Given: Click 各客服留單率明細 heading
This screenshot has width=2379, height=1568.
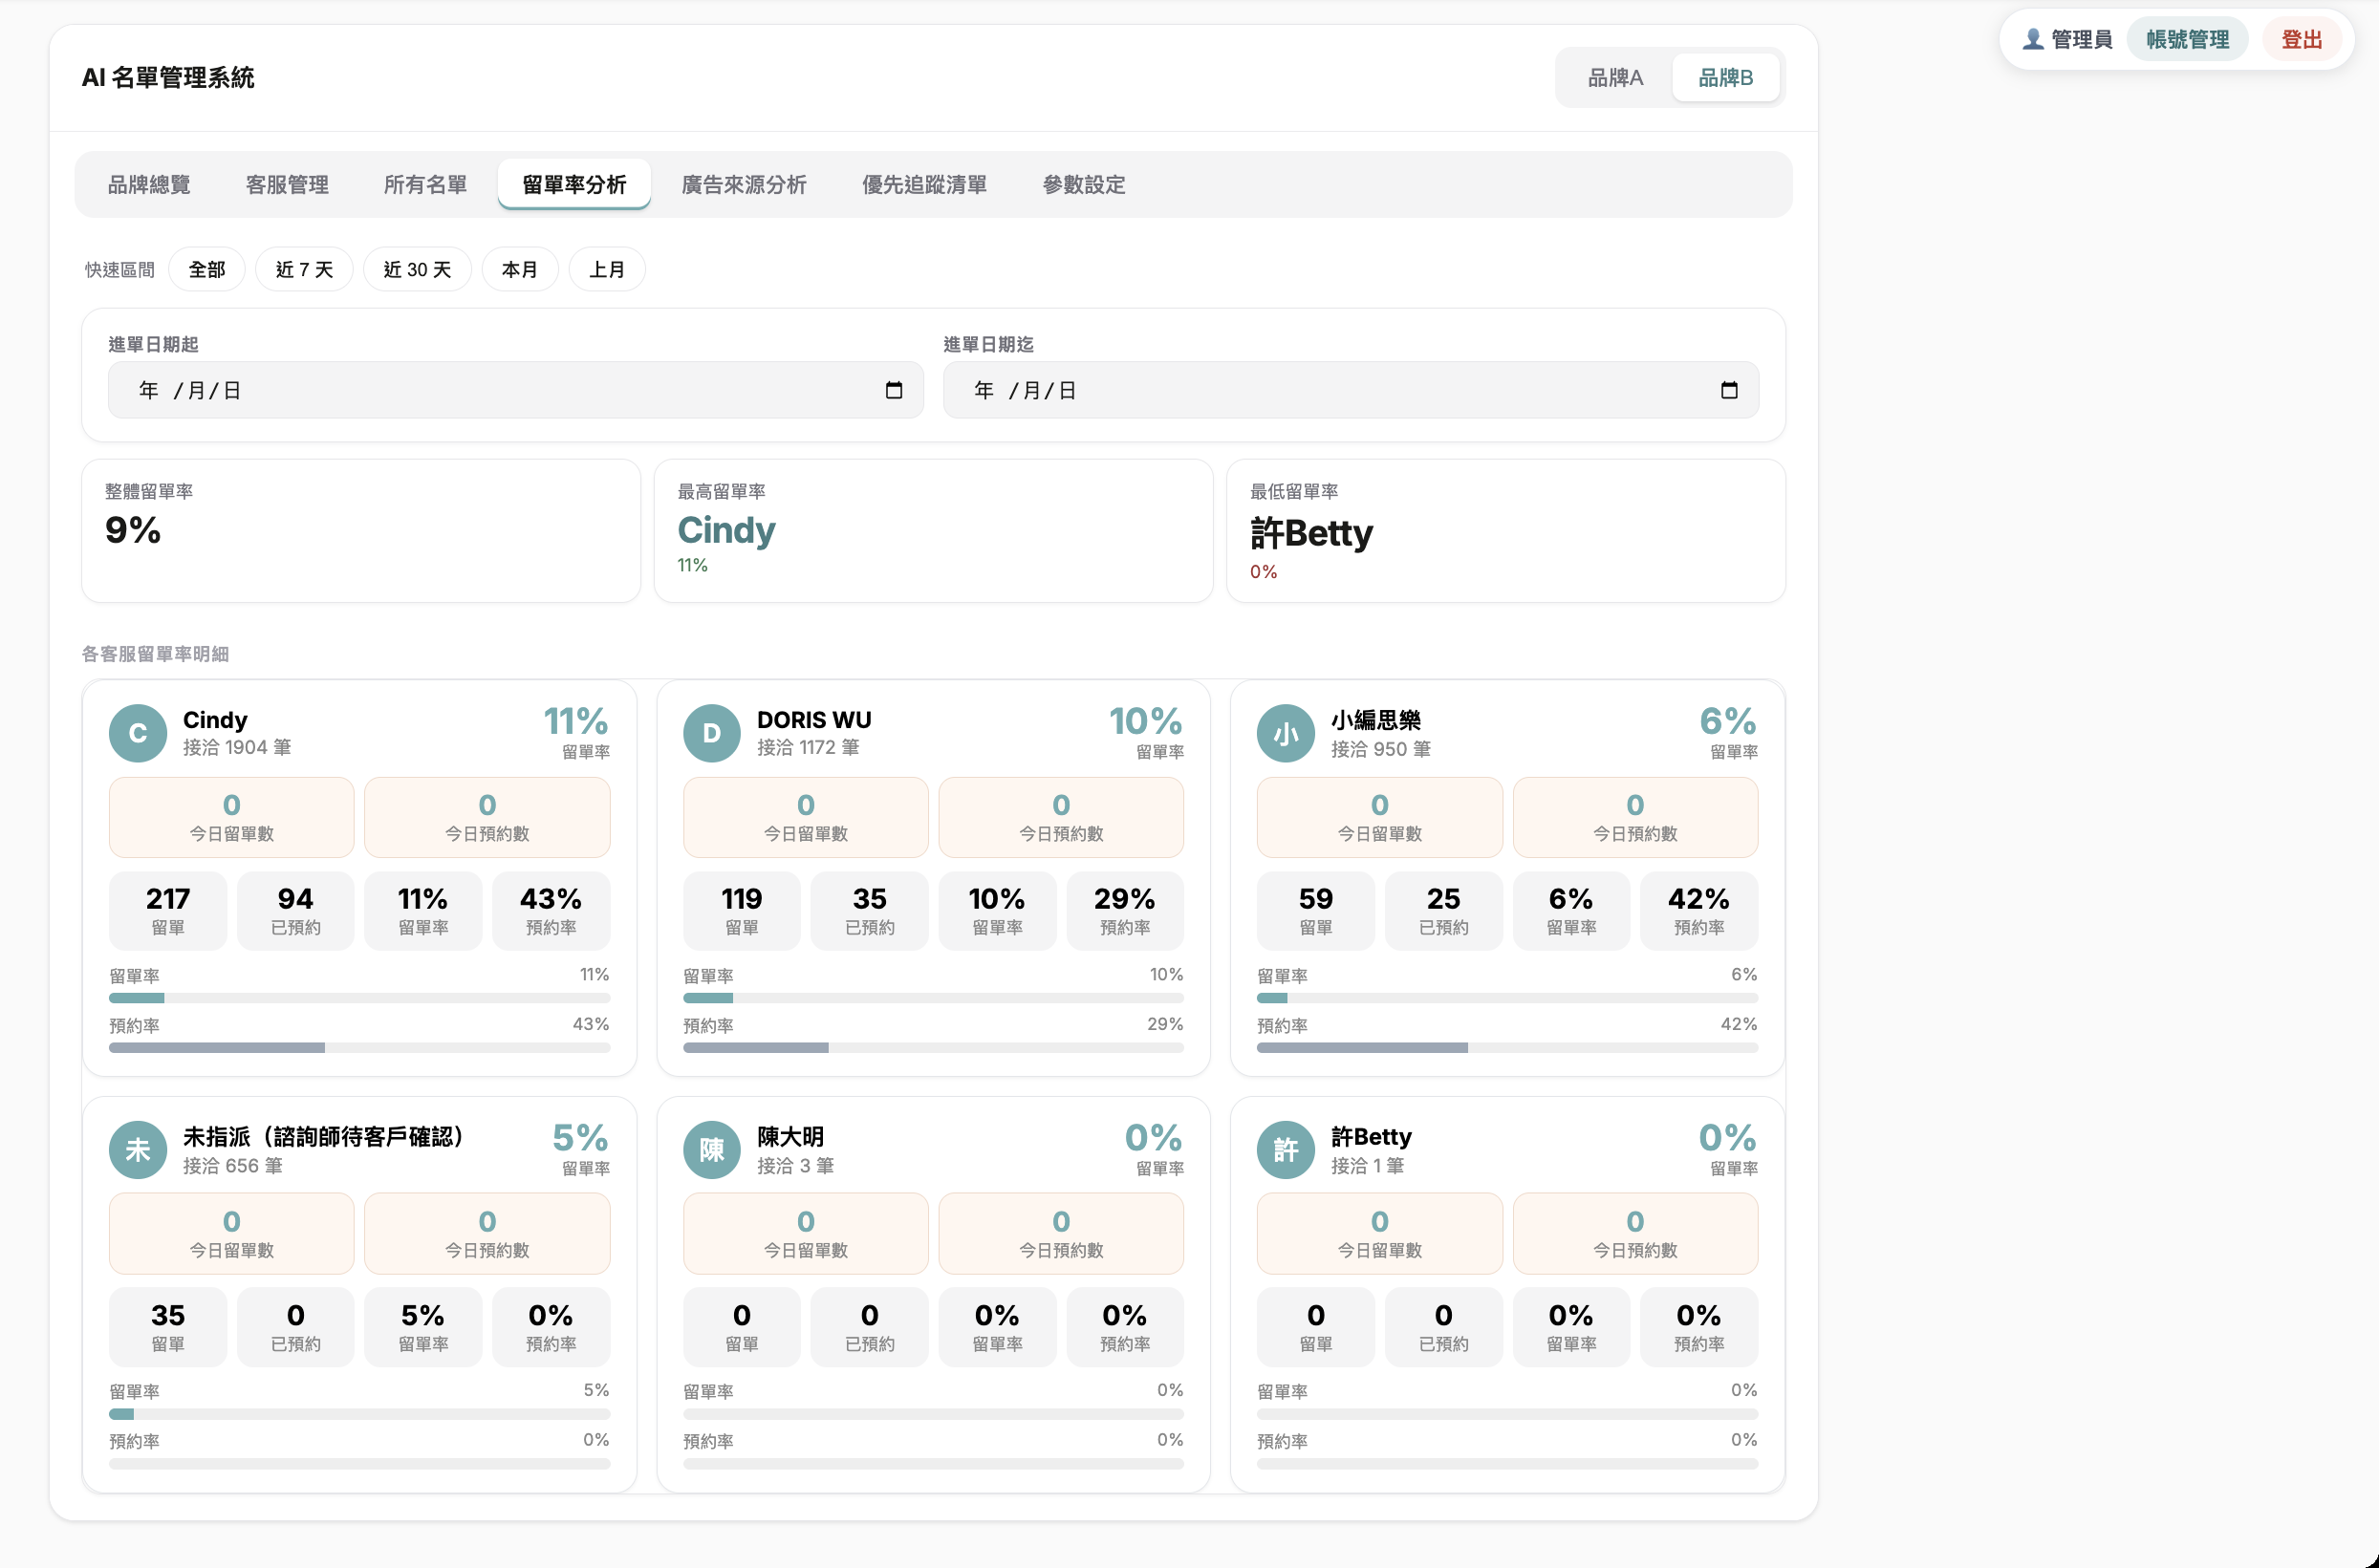Looking at the screenshot, I should click(x=155, y=654).
